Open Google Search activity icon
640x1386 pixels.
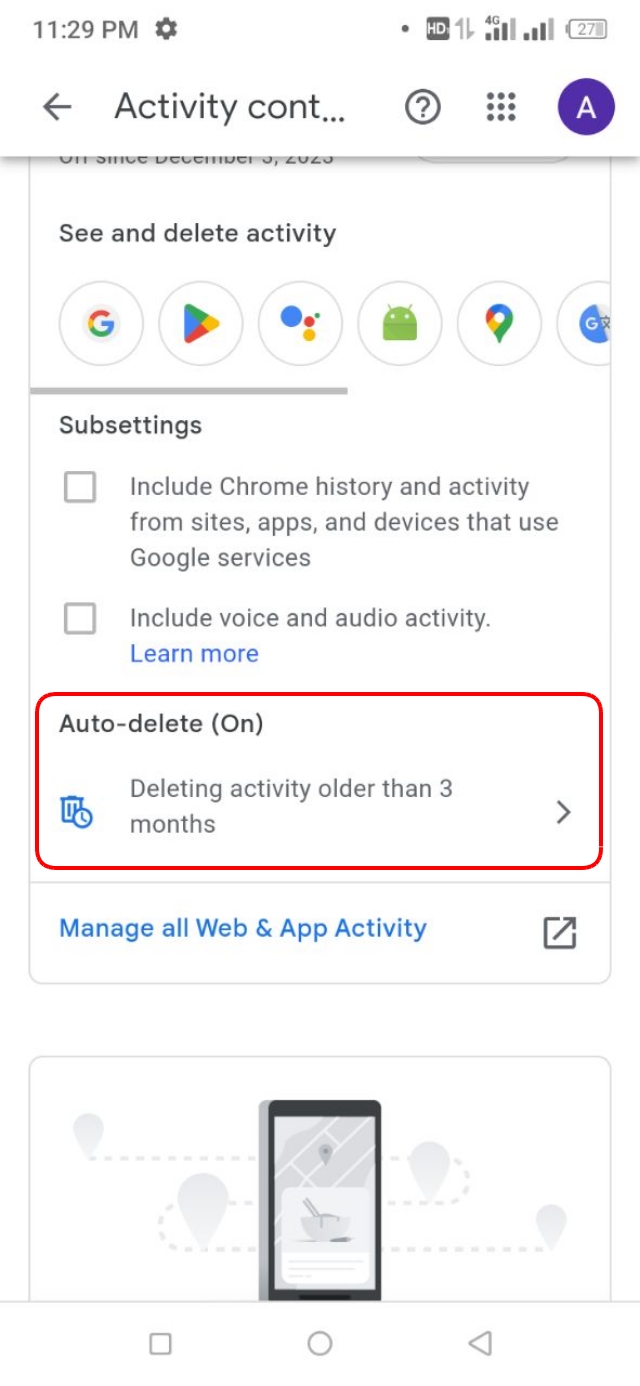coord(101,324)
